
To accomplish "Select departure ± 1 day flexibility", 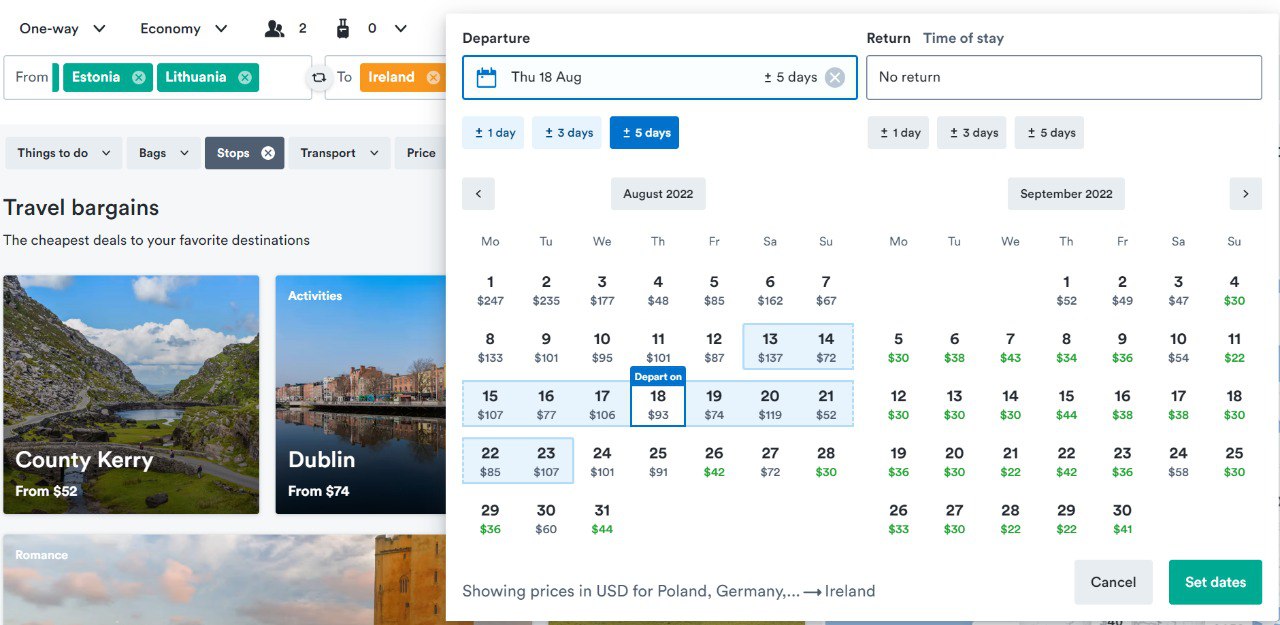I will pyautogui.click(x=493, y=133).
